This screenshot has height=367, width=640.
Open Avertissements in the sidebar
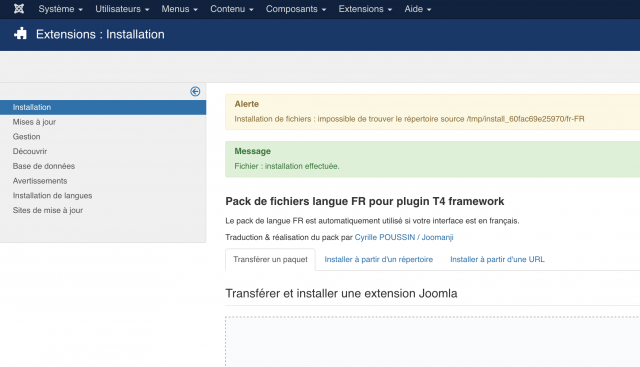pyautogui.click(x=40, y=181)
